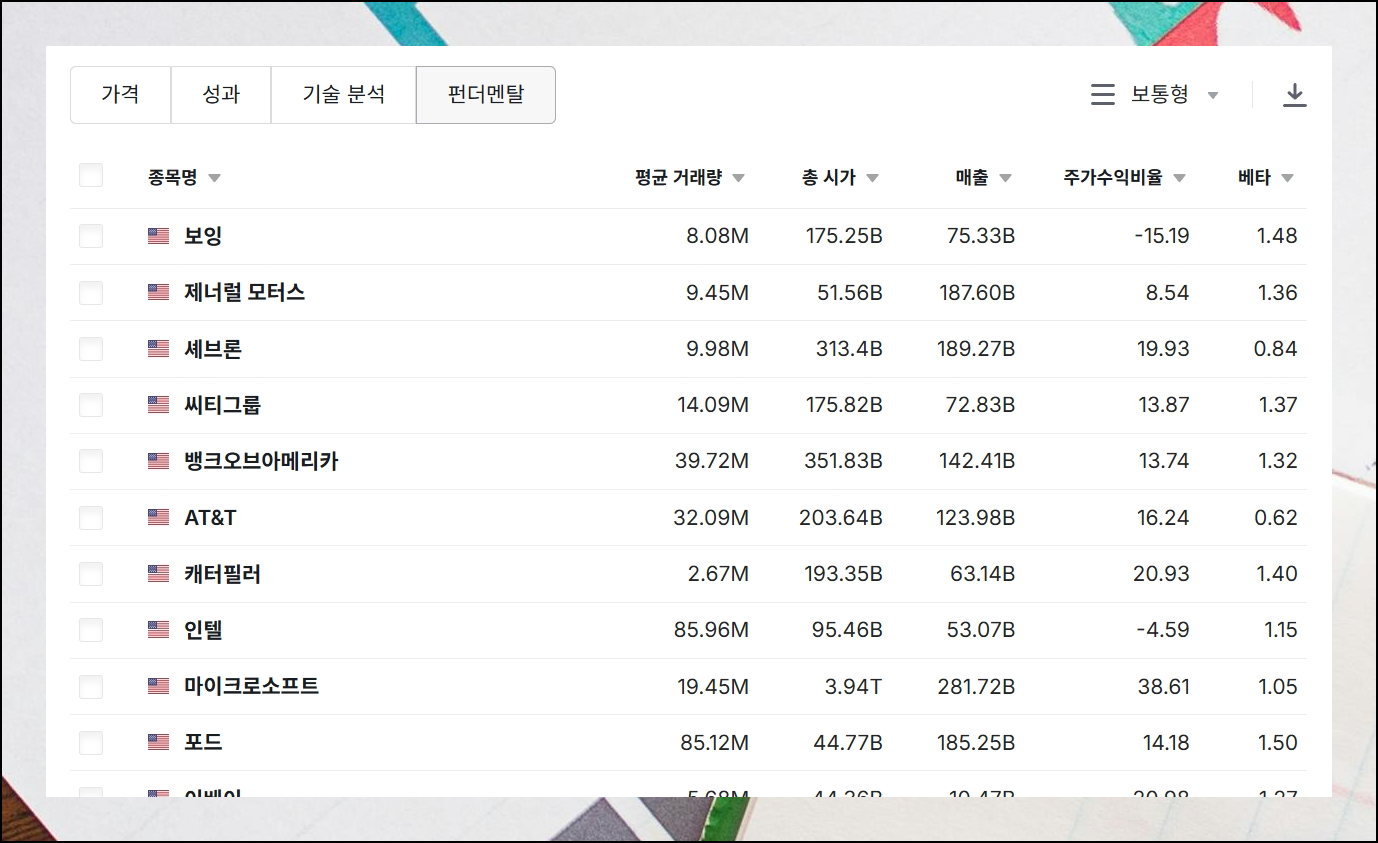Click the 189.27B revenue for 셰브론
The height and width of the screenshot is (843, 1378).
click(x=977, y=349)
